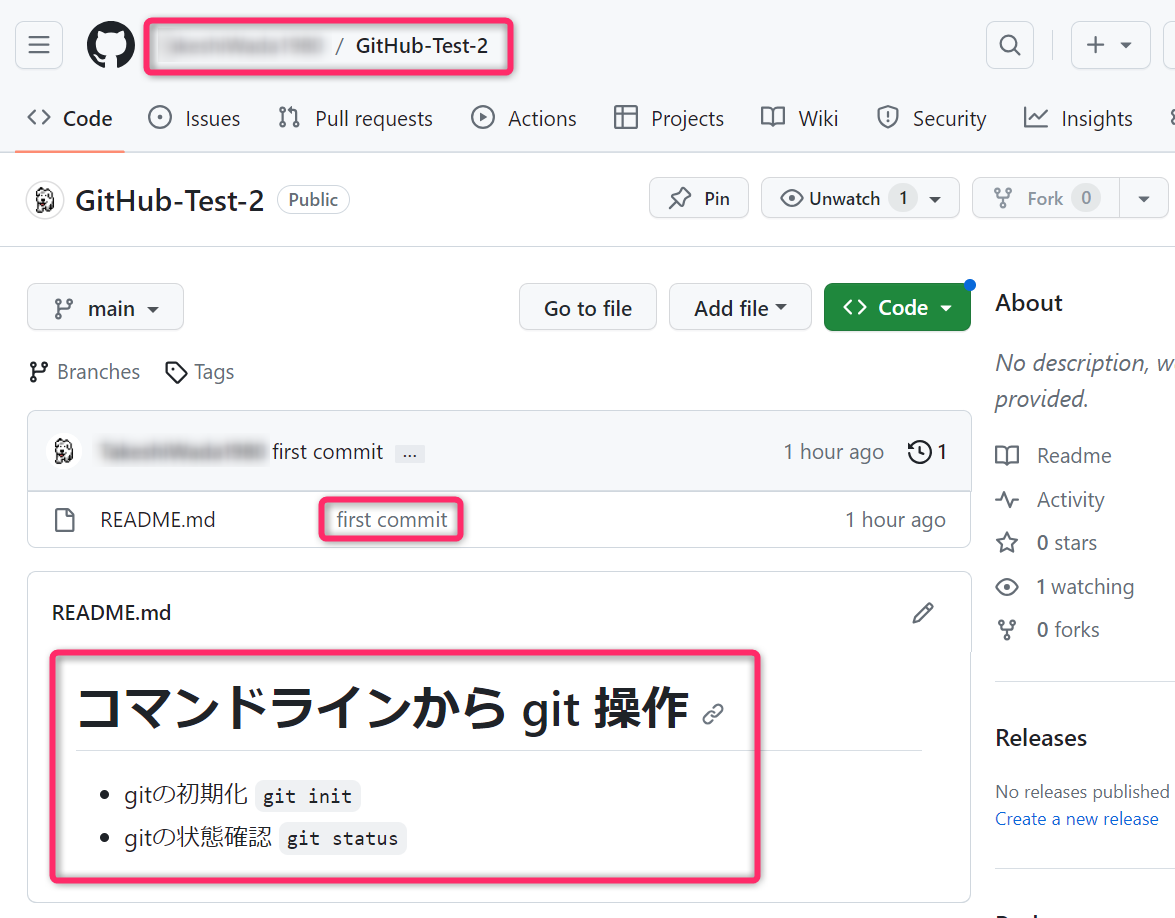Screen dimensions: 1175x918
Task: Open the hamburger navigation menu
Action: [39, 46]
